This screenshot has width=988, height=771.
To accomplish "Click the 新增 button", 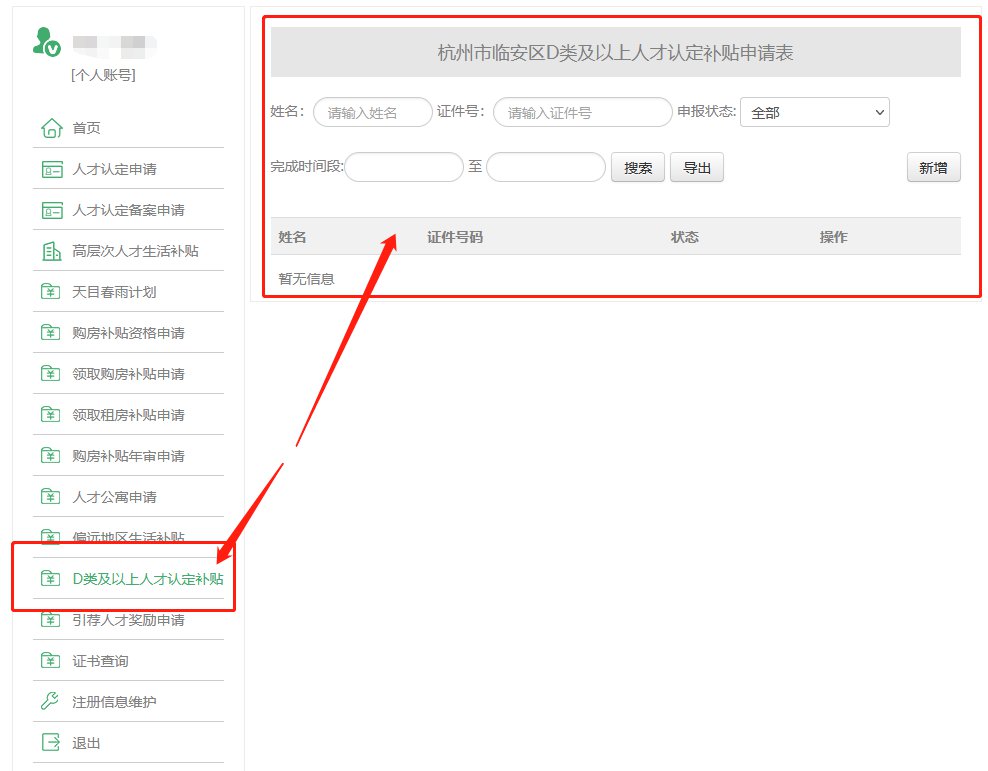I will [x=933, y=168].
